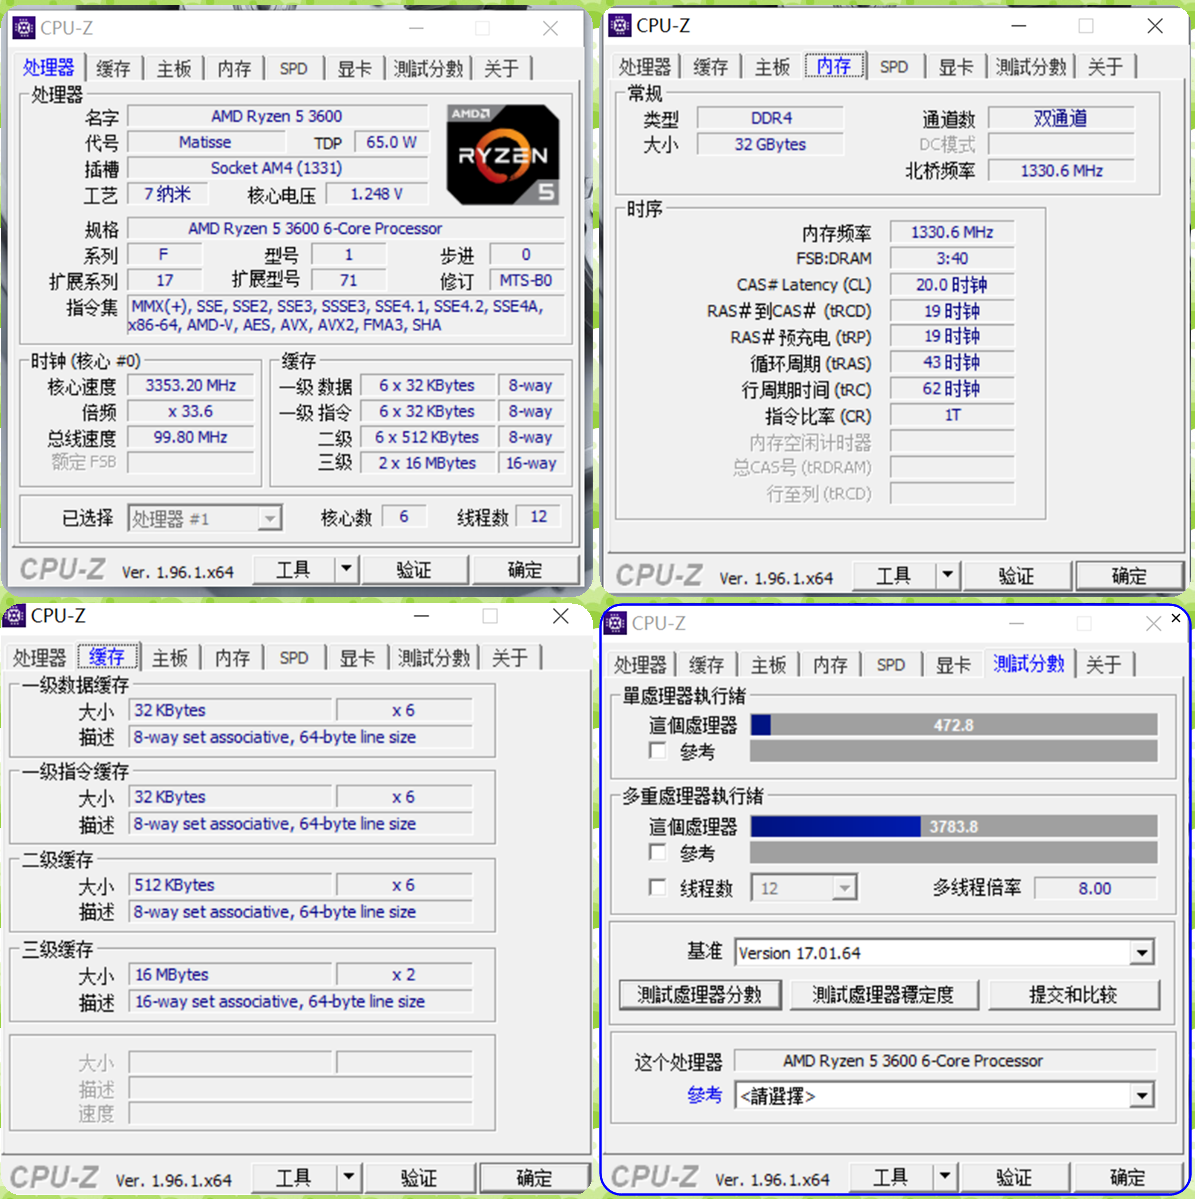
Task: Click the multi-thread 3783.8 score bar
Action: pos(953,827)
